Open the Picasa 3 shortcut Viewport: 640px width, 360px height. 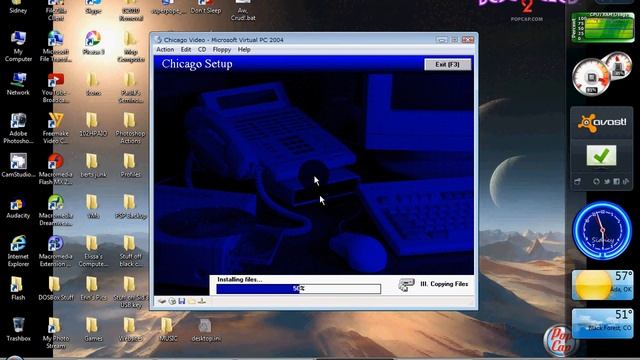(93, 43)
